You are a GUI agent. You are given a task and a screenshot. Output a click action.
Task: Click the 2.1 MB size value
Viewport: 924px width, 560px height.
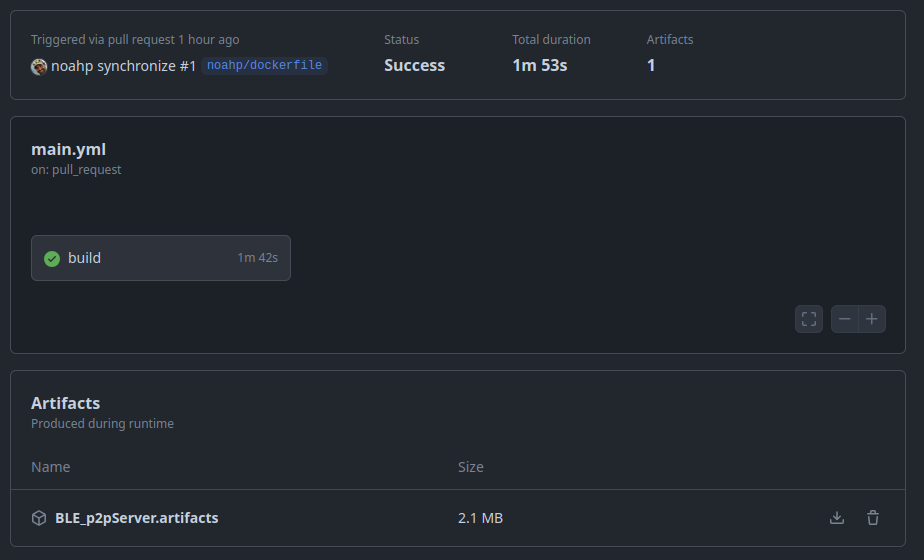coord(480,518)
